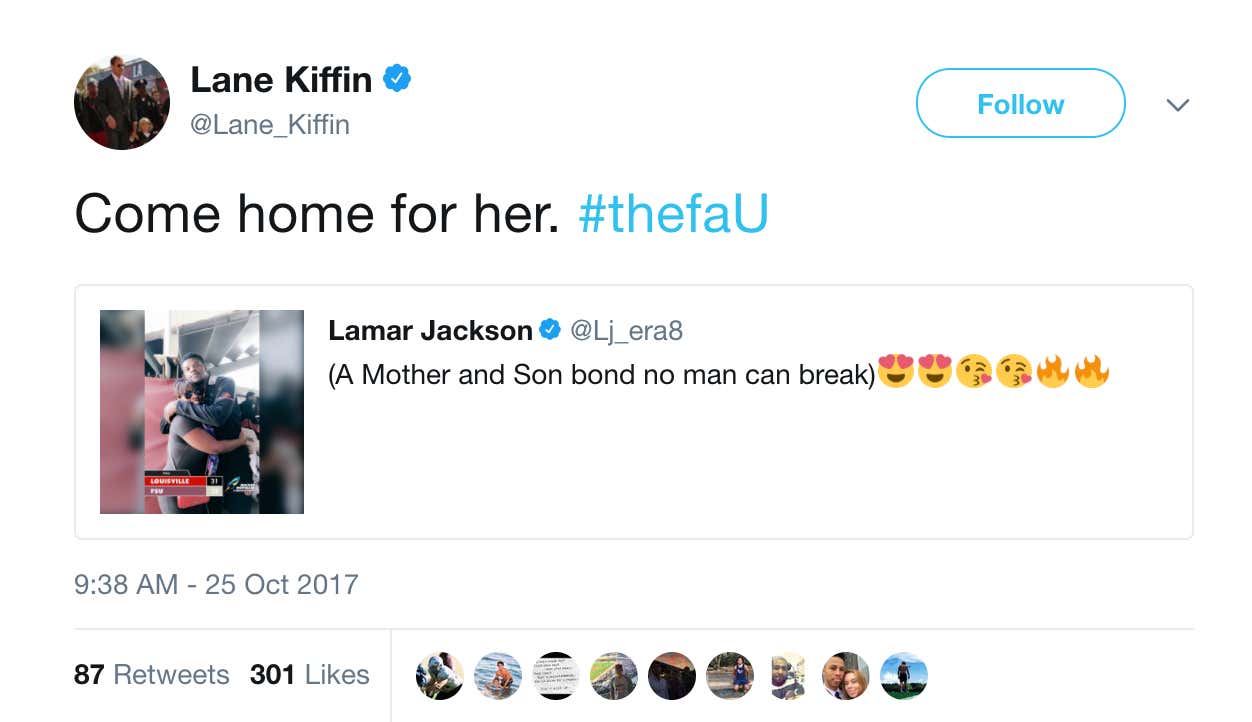1252x722 pixels.
Task: Click the liker avatar showing a couple
Action: (846, 676)
